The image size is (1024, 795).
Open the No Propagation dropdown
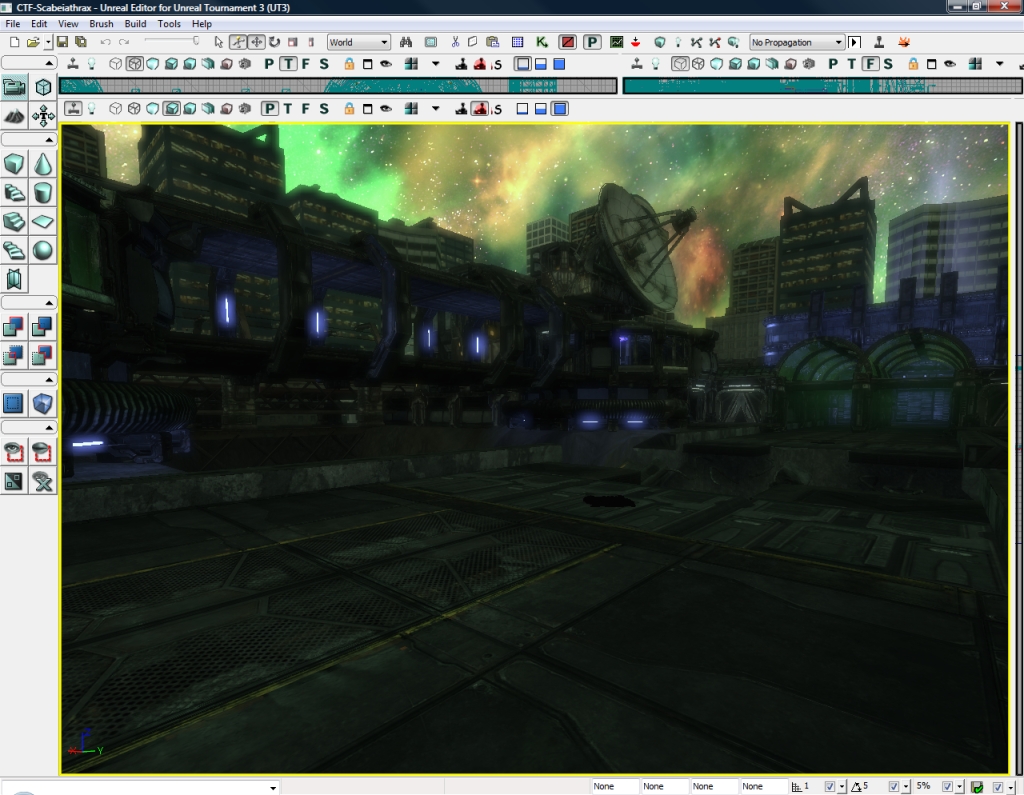pyautogui.click(x=797, y=42)
